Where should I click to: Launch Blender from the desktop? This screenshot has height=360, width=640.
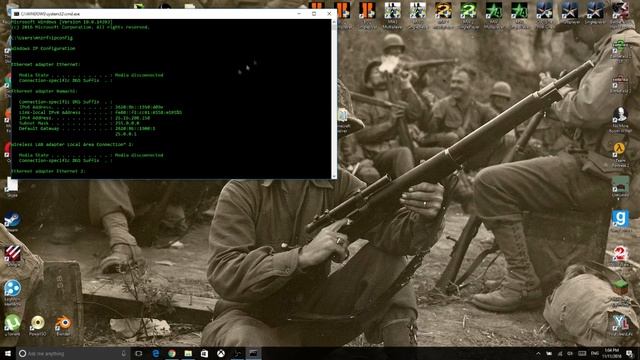pyautogui.click(x=63, y=324)
